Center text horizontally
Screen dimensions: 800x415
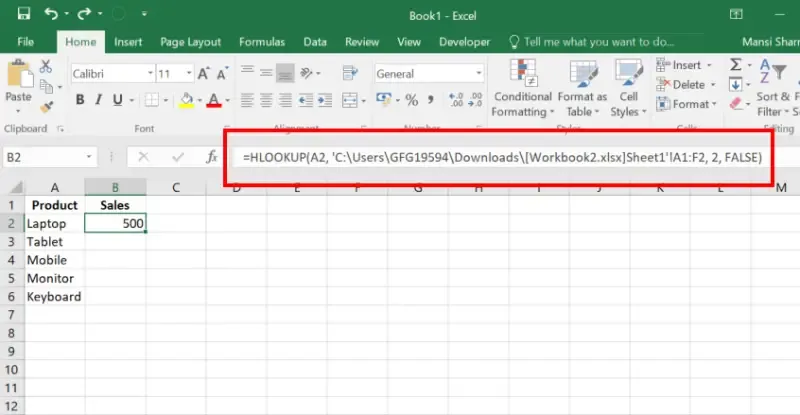pyautogui.click(x=266, y=100)
